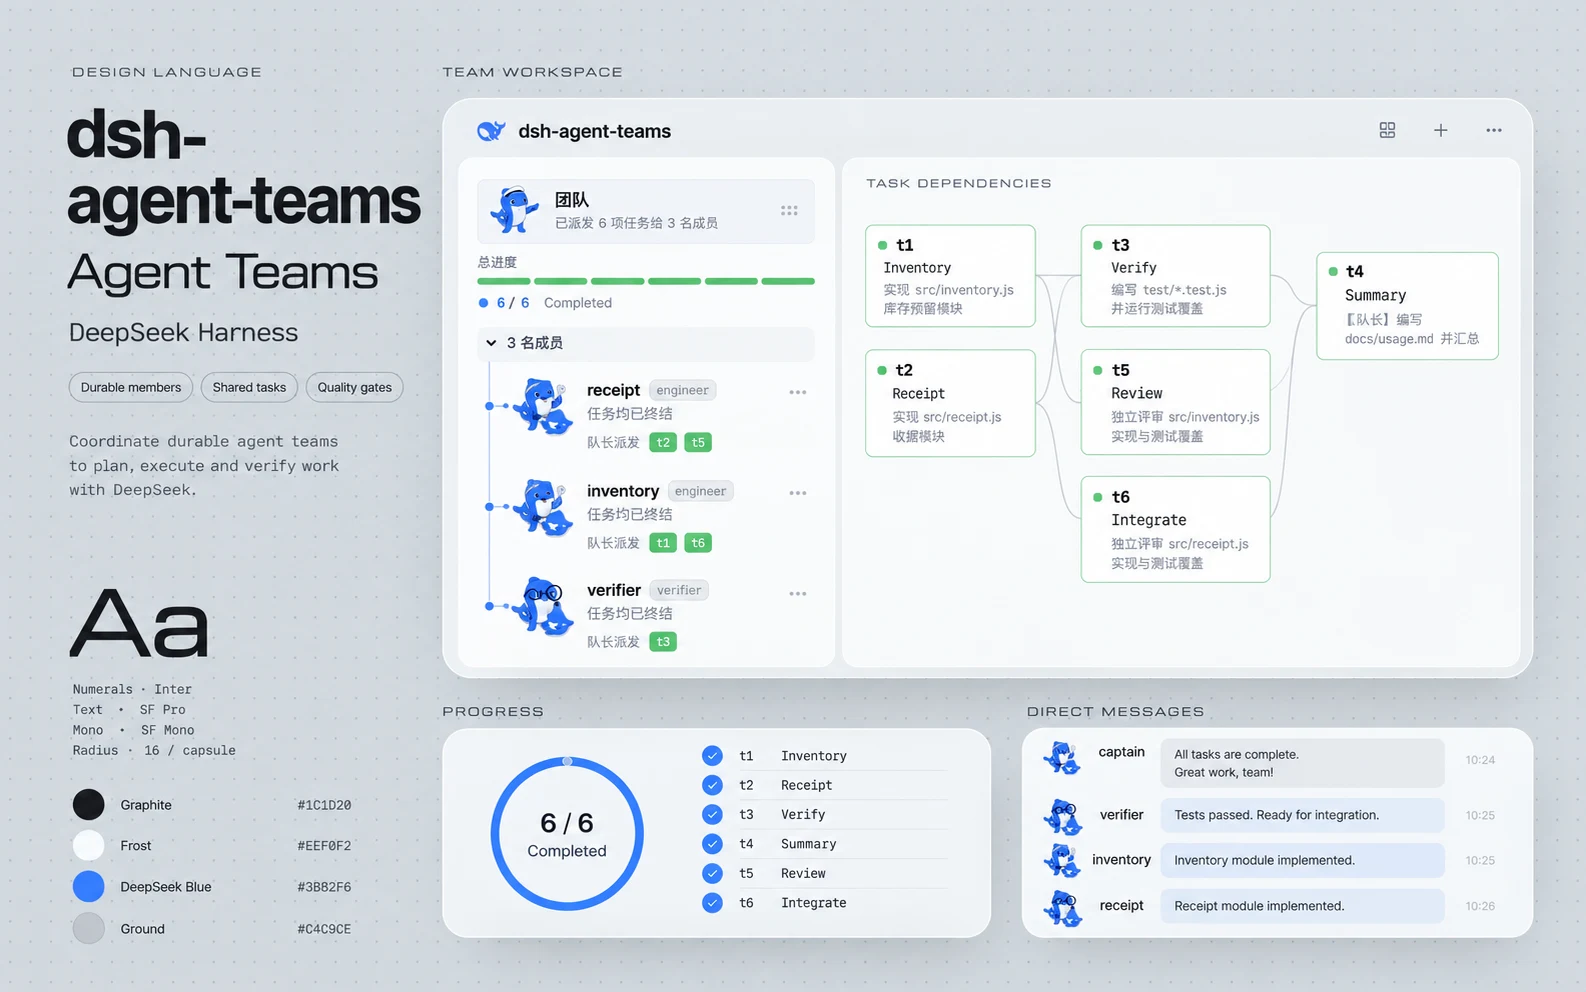Click the Graphite color swatch

(x=89, y=805)
